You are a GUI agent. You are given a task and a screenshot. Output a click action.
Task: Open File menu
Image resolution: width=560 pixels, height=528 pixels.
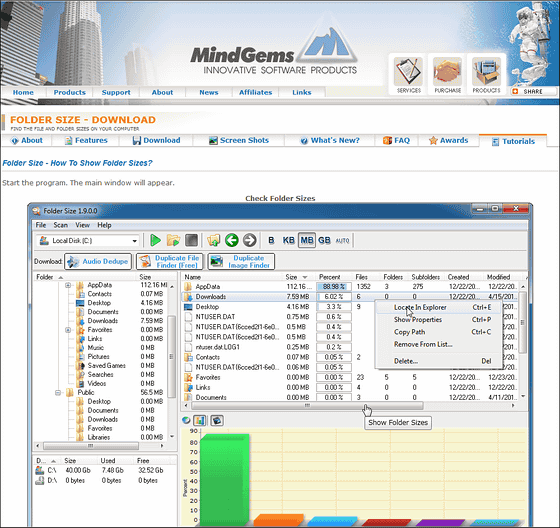(41, 225)
